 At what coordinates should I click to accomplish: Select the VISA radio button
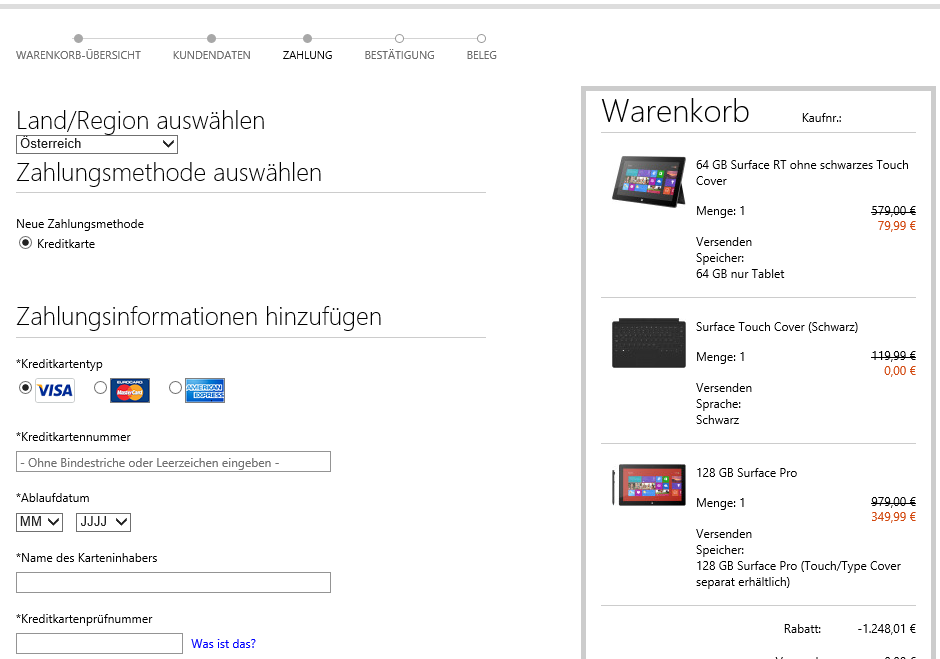coord(26,388)
